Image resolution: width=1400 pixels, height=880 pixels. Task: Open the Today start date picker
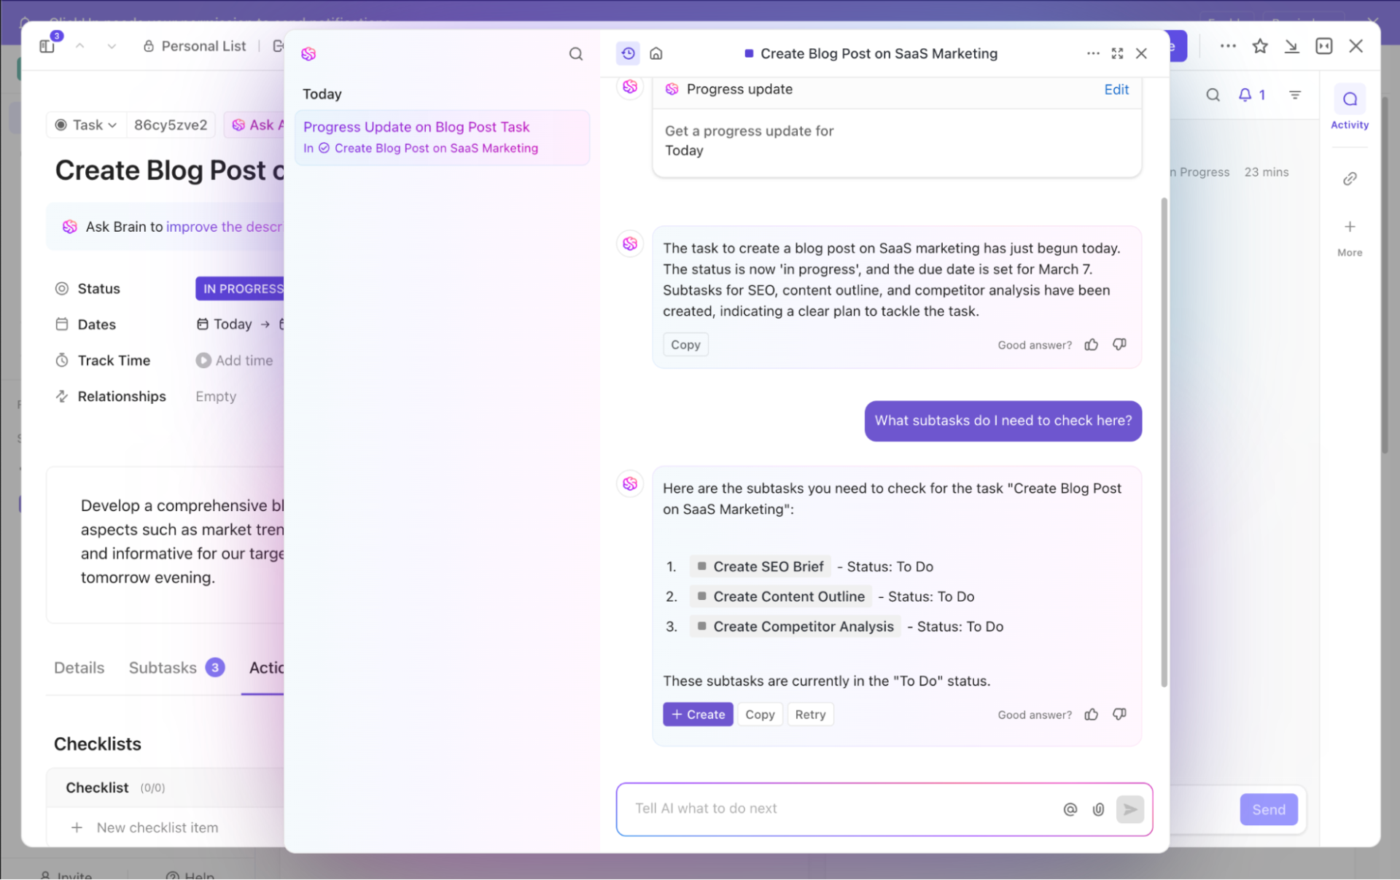click(x=225, y=324)
